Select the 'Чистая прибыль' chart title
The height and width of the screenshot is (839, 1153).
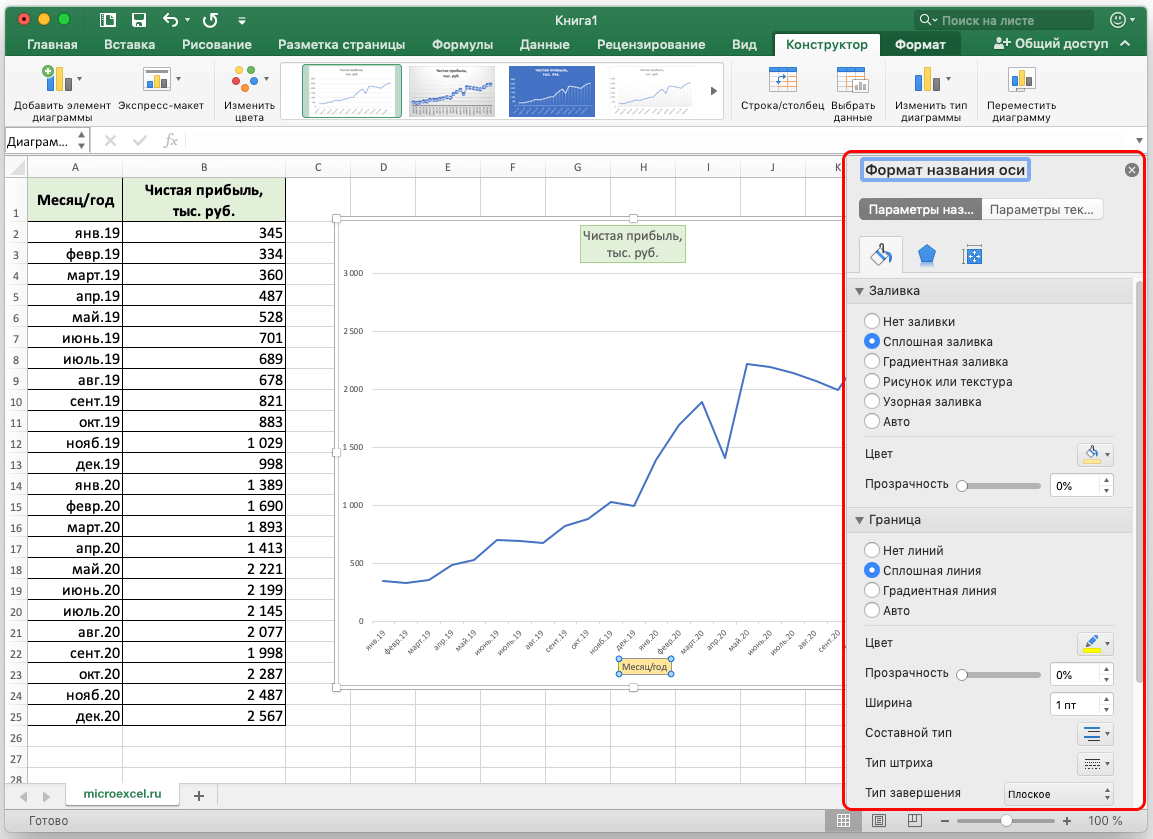click(x=632, y=244)
